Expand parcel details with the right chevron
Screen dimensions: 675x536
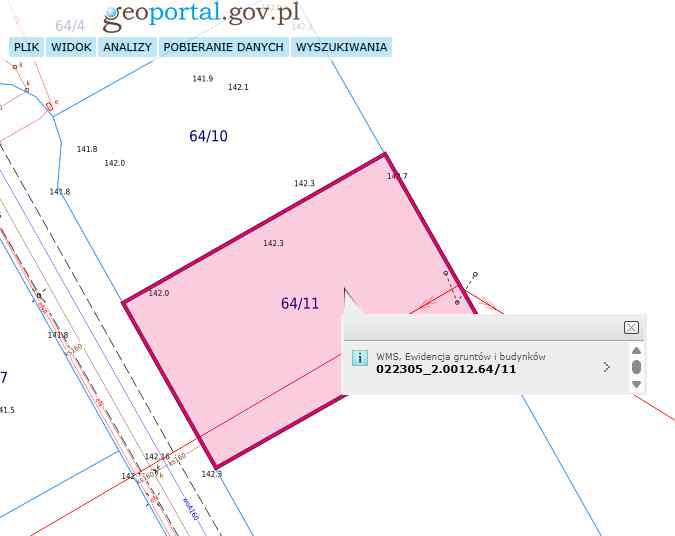point(606,367)
